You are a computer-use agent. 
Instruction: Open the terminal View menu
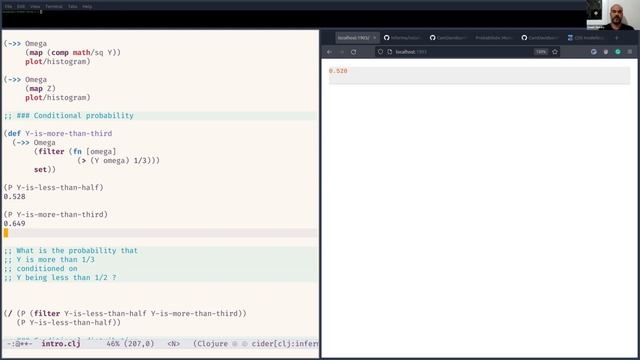click(35, 7)
